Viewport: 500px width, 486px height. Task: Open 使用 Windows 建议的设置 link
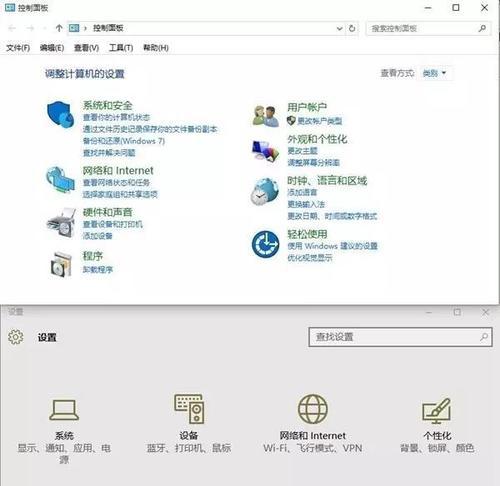332,246
